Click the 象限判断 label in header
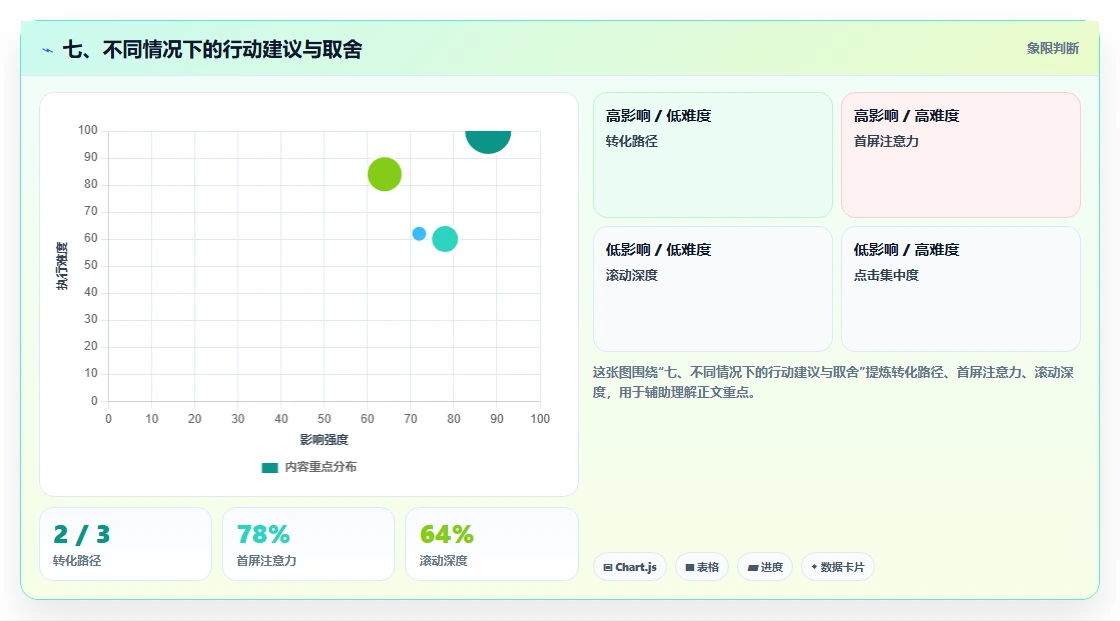Screen dimensions: 1120x621 coord(1052,49)
